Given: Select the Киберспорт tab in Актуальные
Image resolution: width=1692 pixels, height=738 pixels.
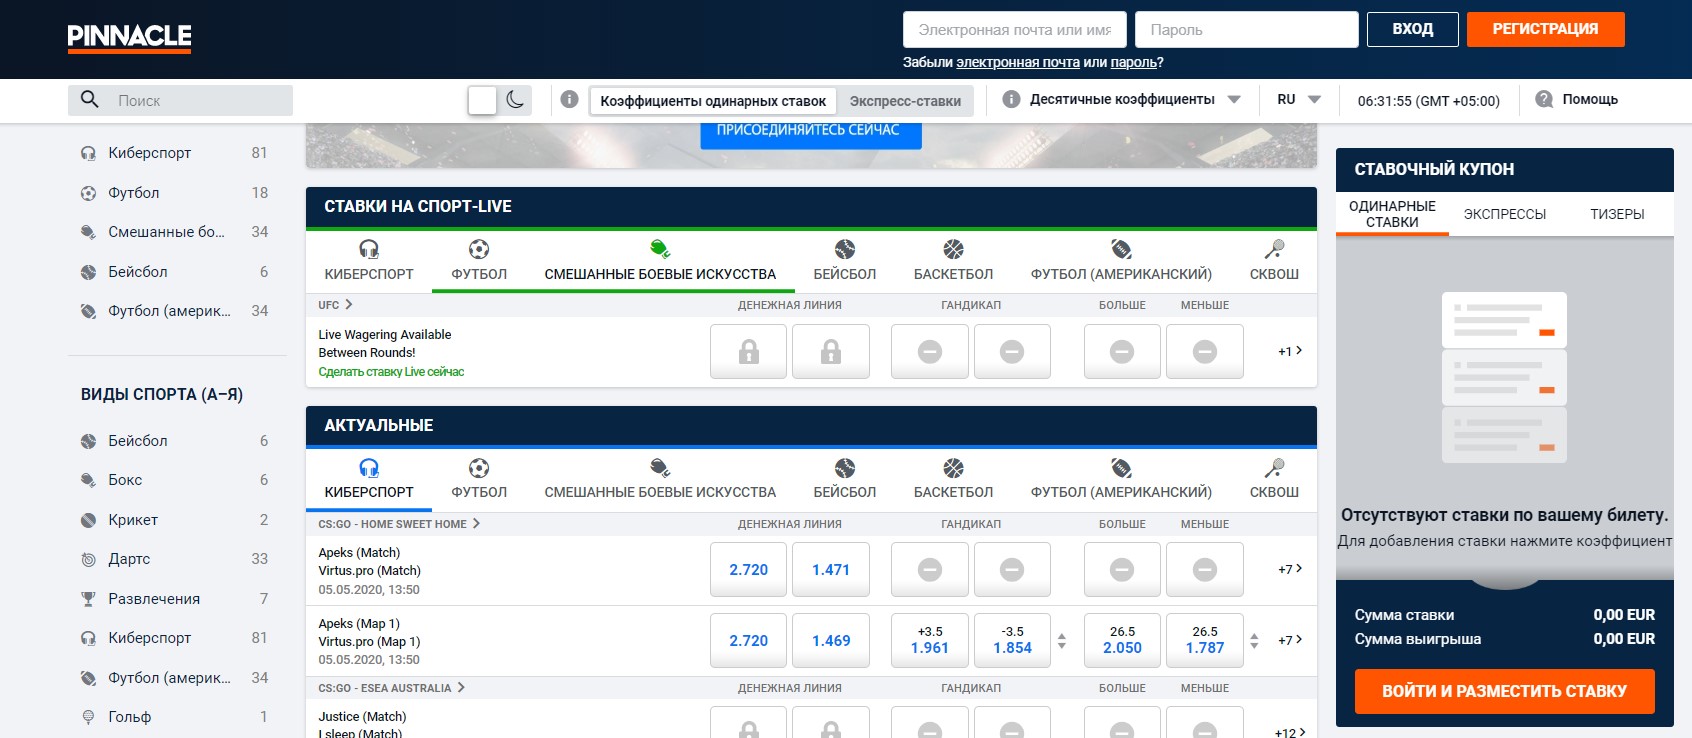Looking at the screenshot, I should [369, 479].
